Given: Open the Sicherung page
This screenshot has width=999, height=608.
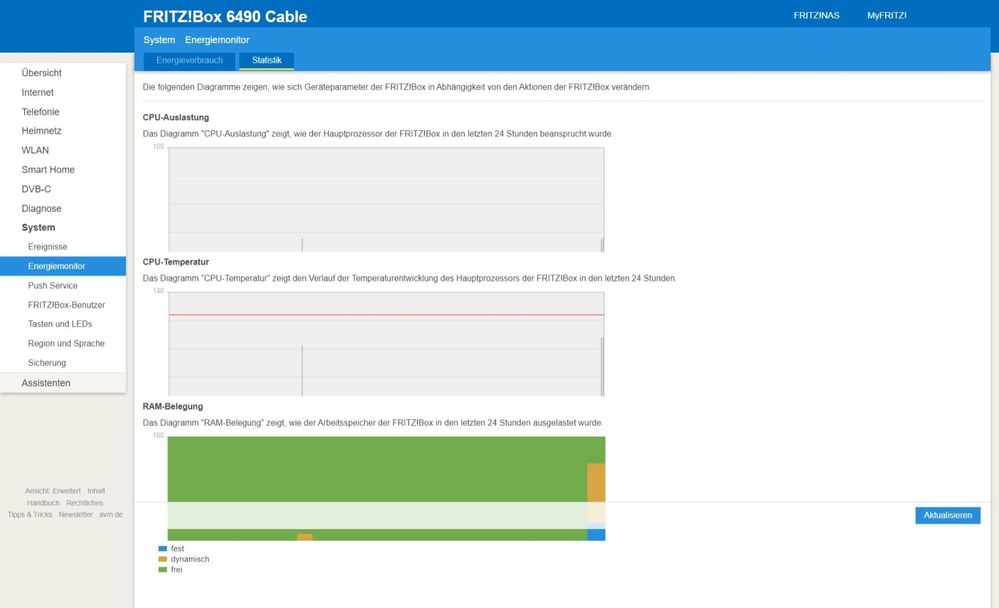Looking at the screenshot, I should tap(47, 363).
